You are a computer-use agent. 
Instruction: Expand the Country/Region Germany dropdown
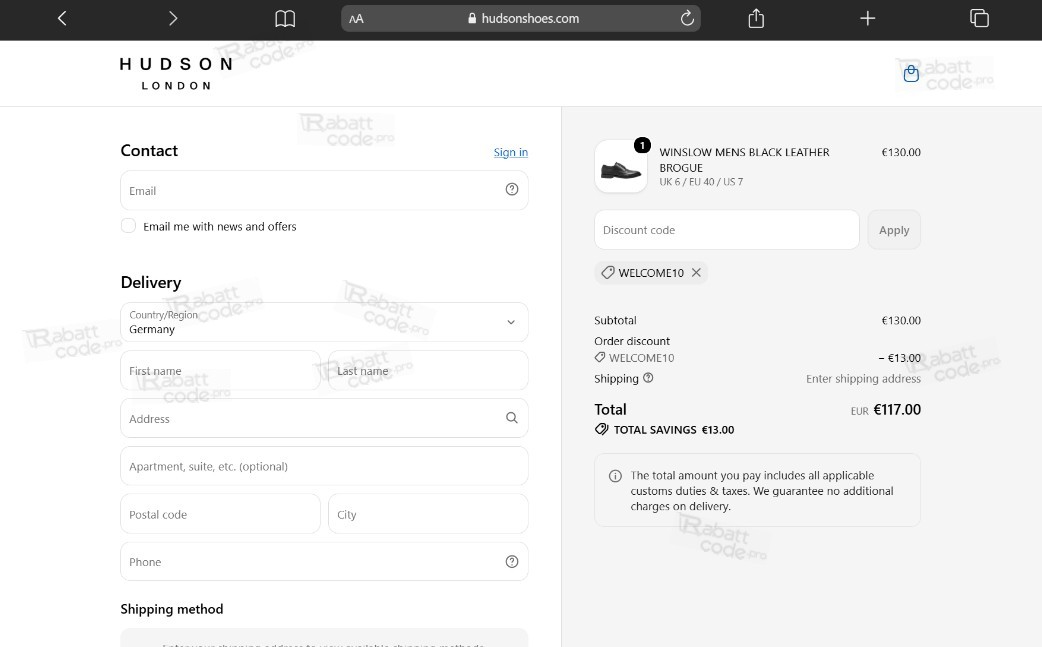pyautogui.click(x=324, y=322)
